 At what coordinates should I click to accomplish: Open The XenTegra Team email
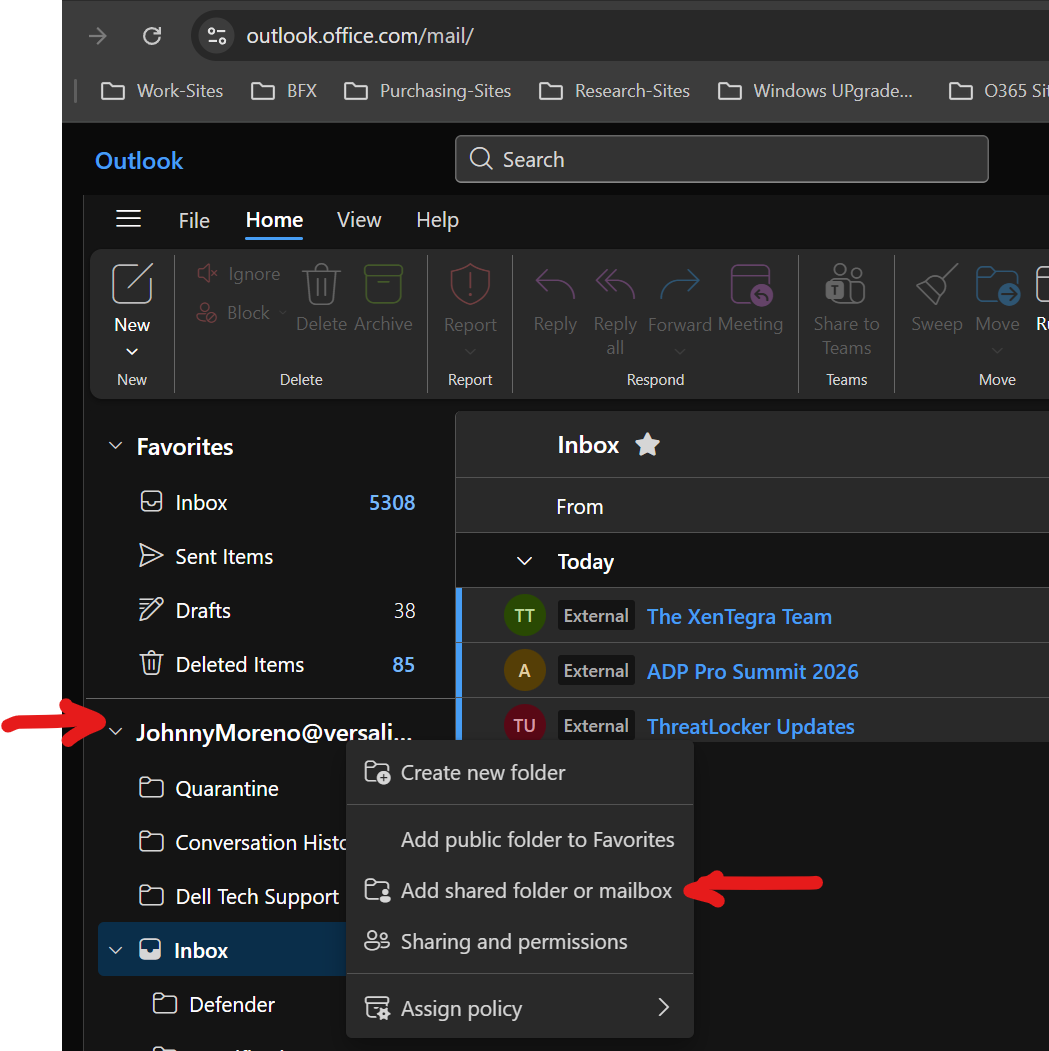739,617
